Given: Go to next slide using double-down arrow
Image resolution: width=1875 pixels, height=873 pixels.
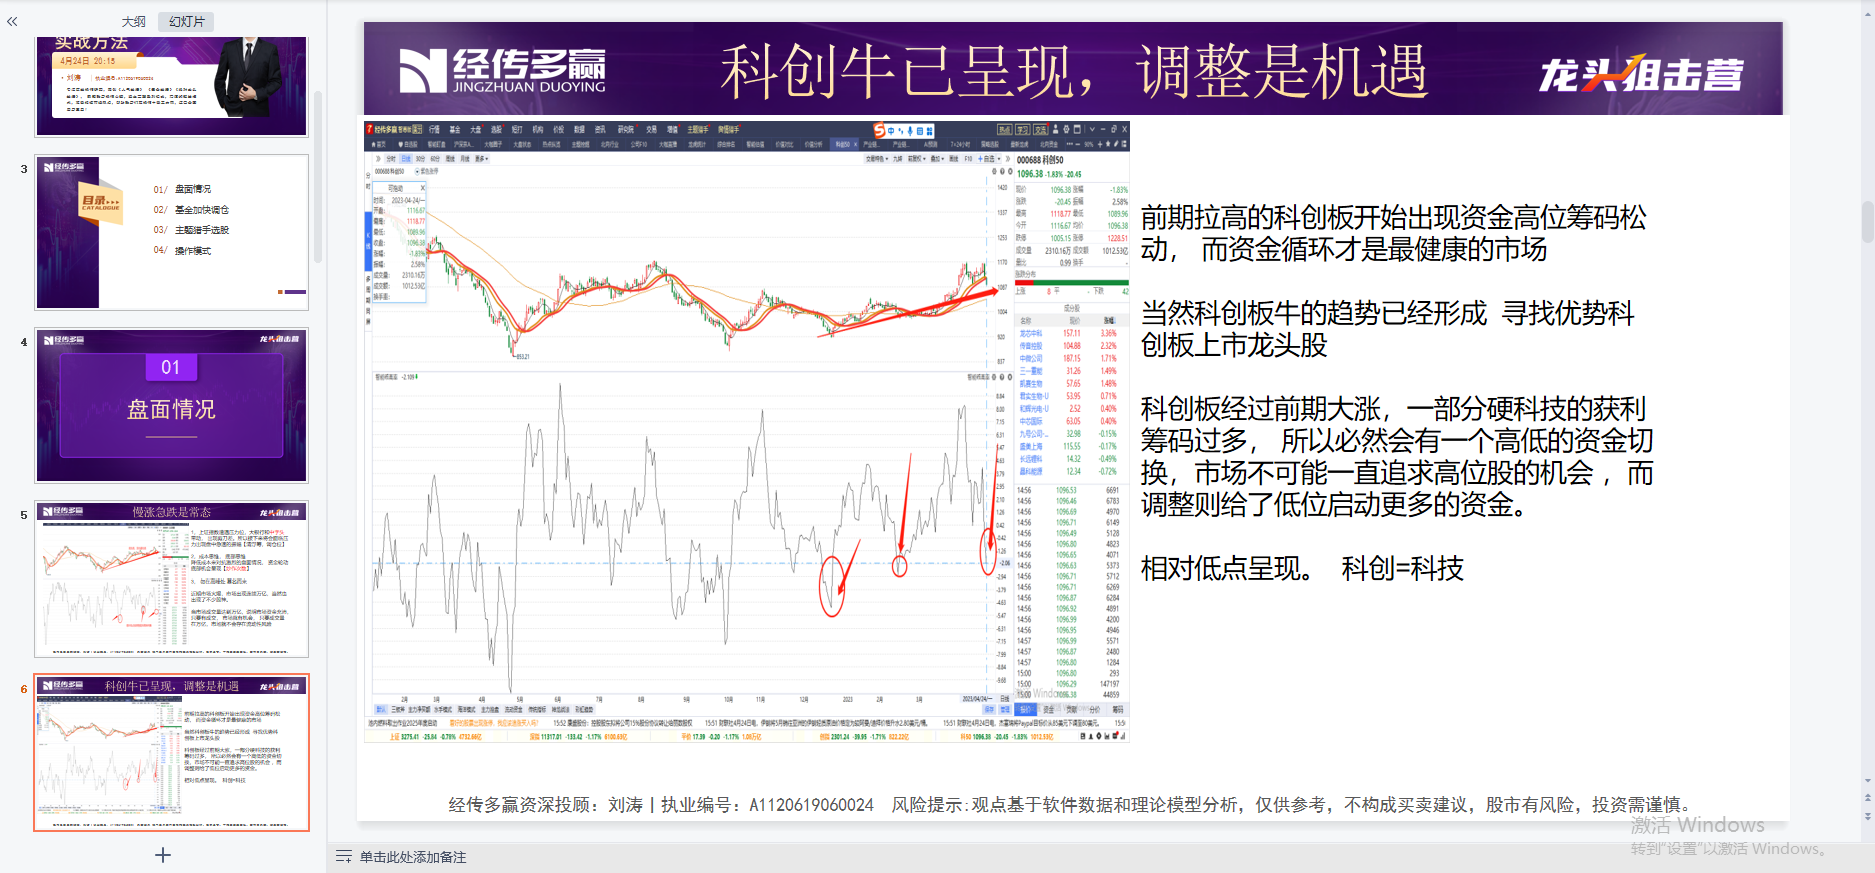Looking at the screenshot, I should 1867,815.
